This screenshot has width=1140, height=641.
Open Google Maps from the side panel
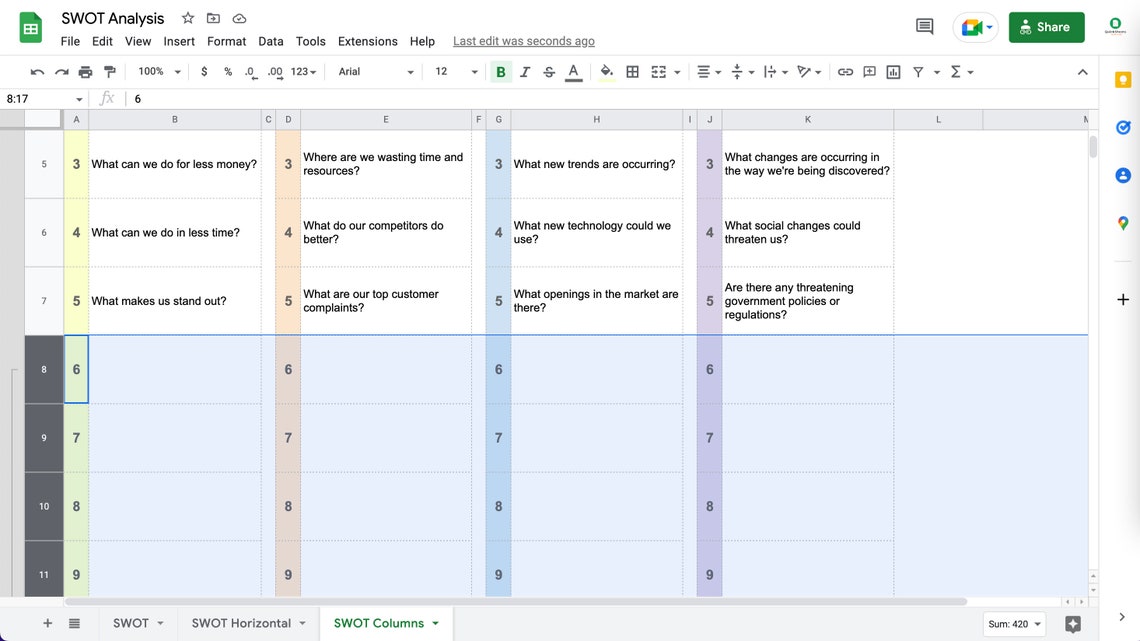click(1122, 223)
